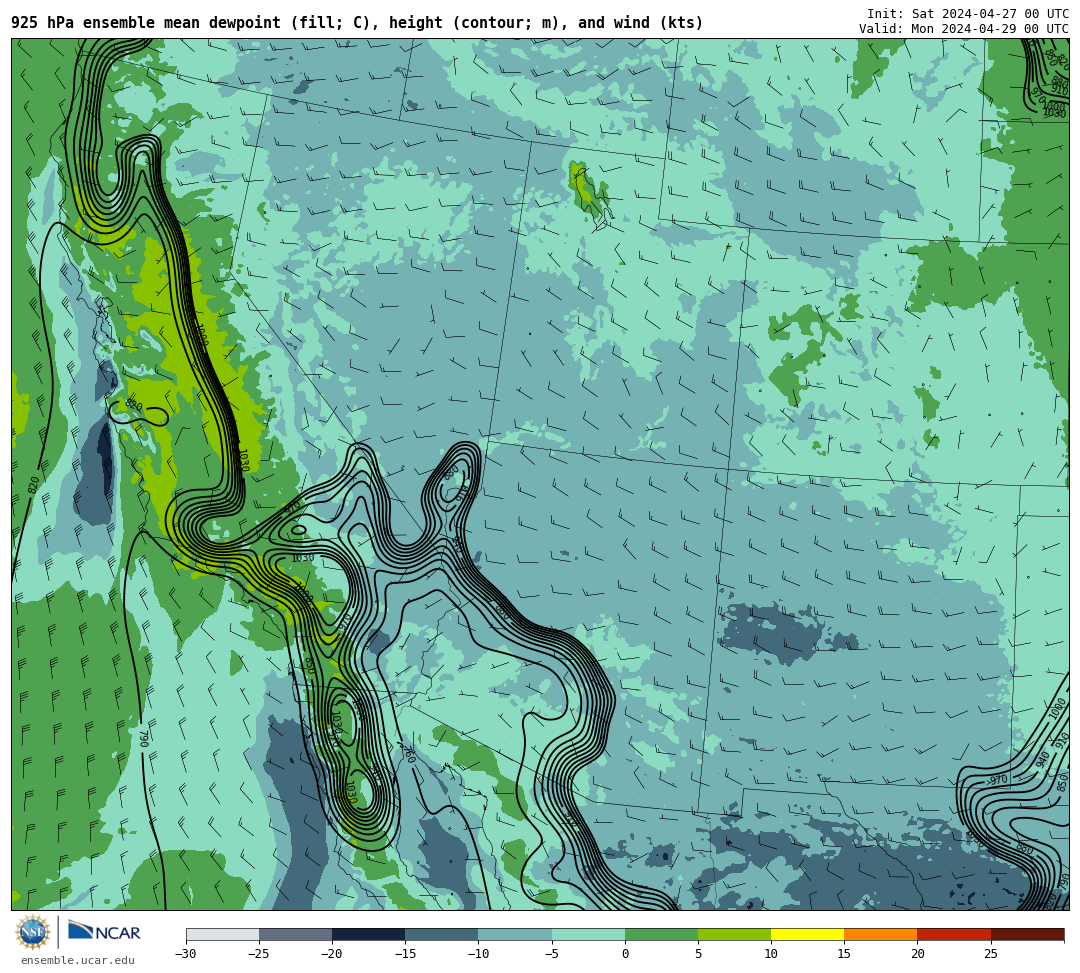Image resolution: width=1080 pixels, height=973 pixels.
Task: Click the 5 to 10 lime swatch
Action: [734, 934]
